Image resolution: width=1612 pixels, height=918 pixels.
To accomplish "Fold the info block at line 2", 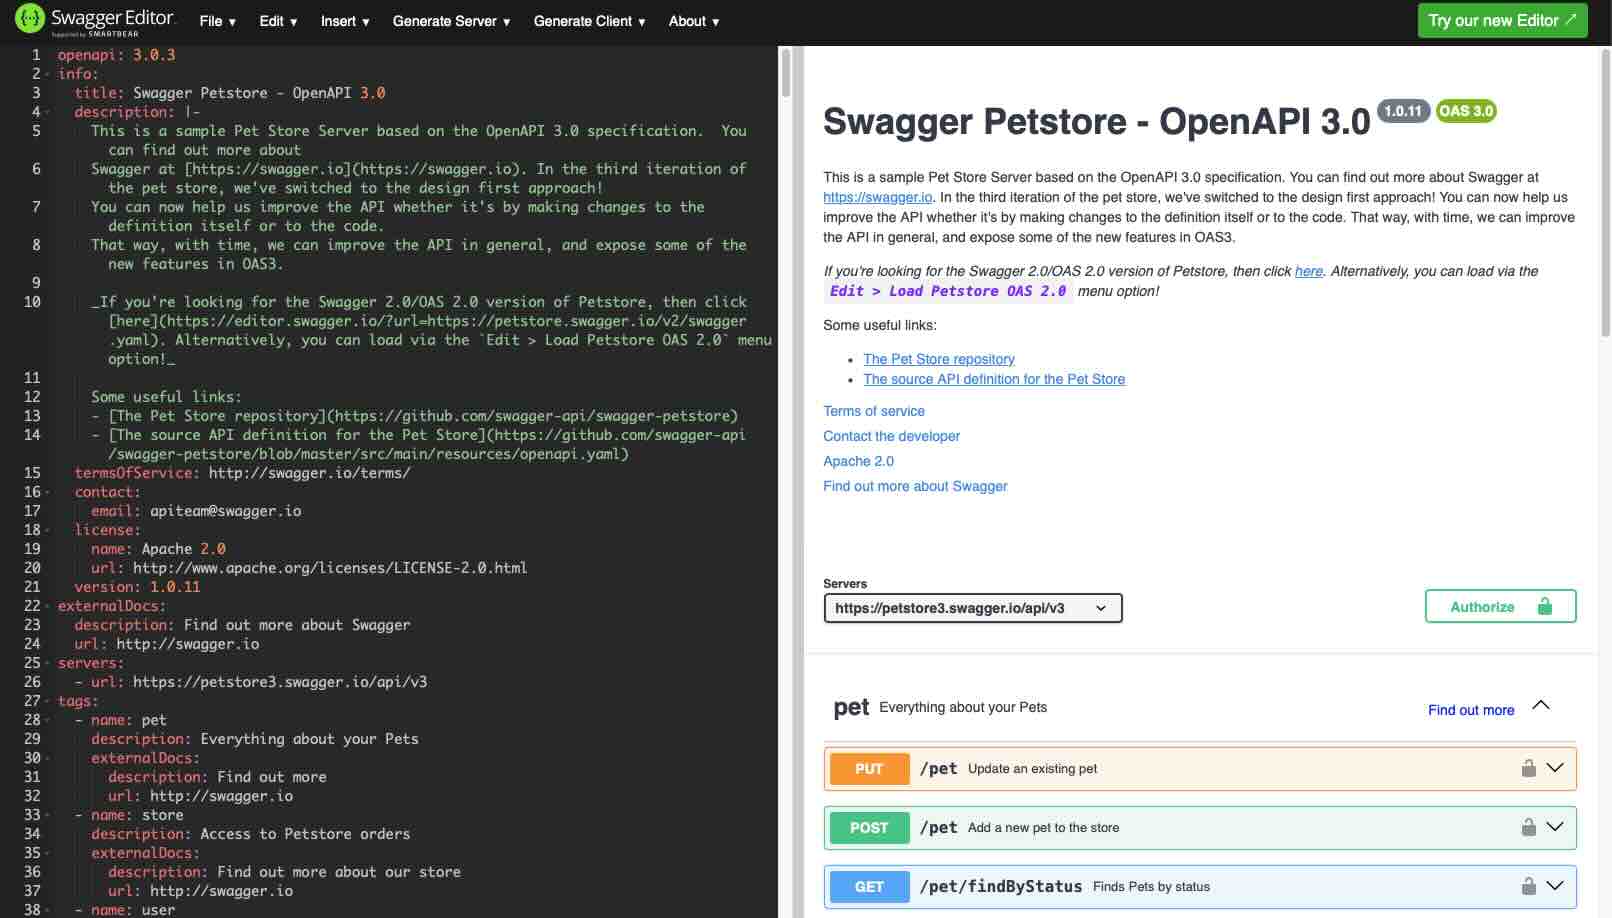I will point(47,74).
